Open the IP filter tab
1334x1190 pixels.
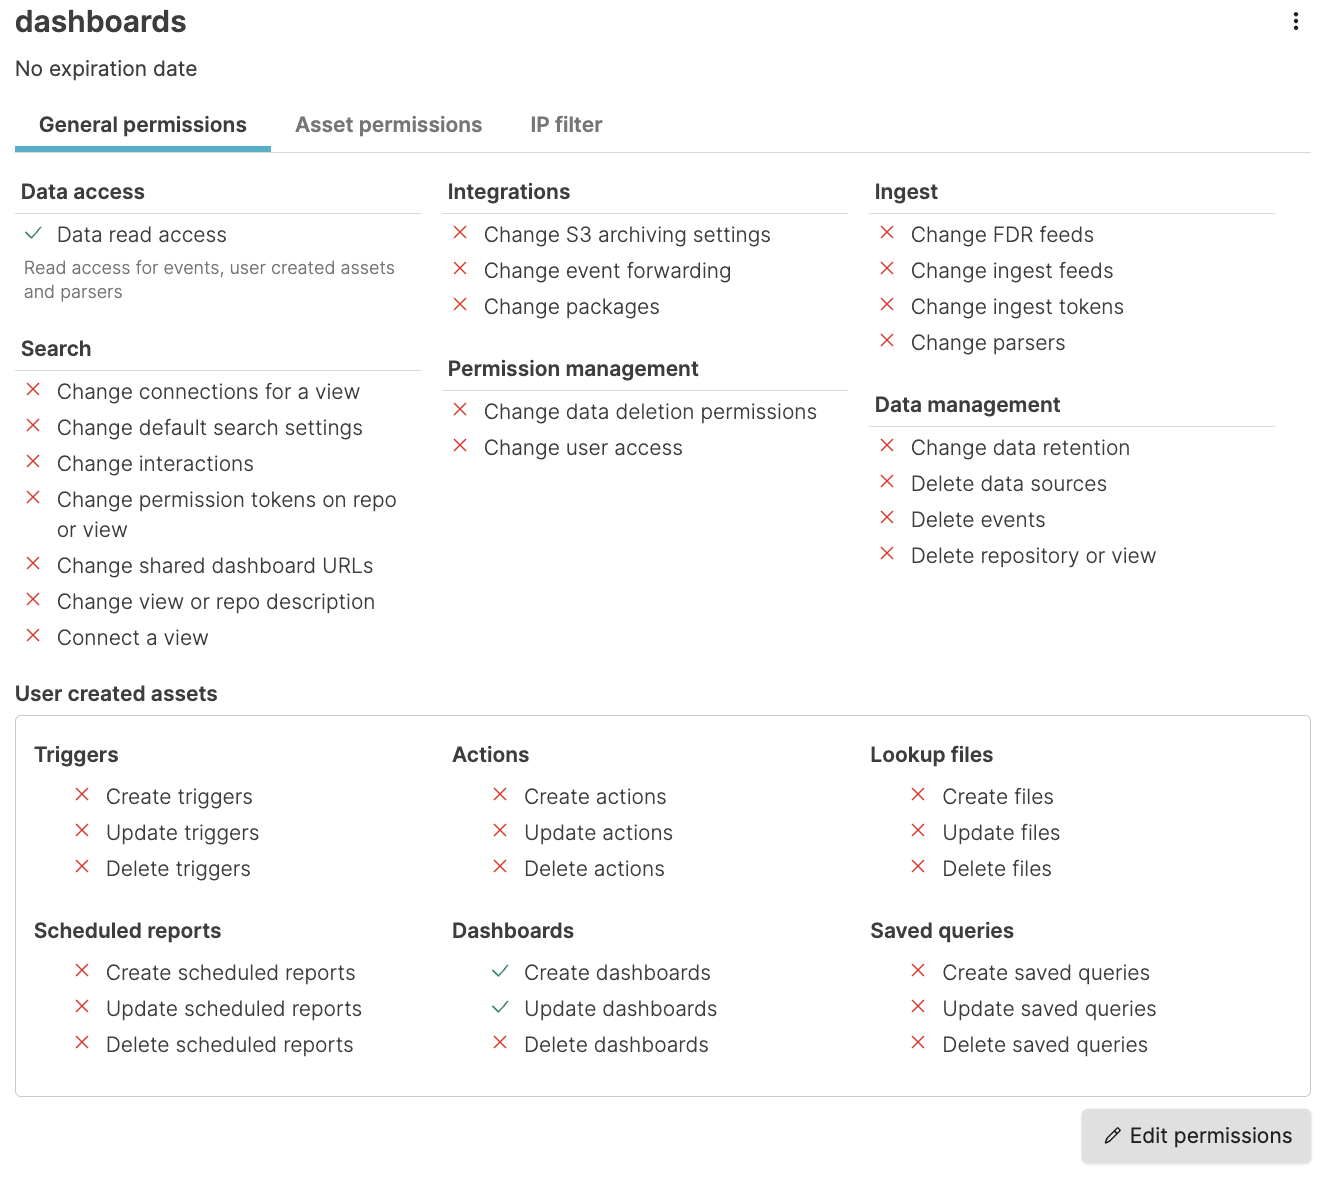coord(566,125)
